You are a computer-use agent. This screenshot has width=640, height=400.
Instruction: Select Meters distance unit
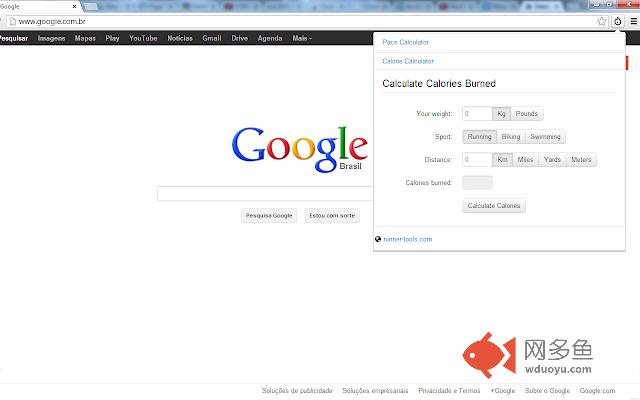click(581, 160)
